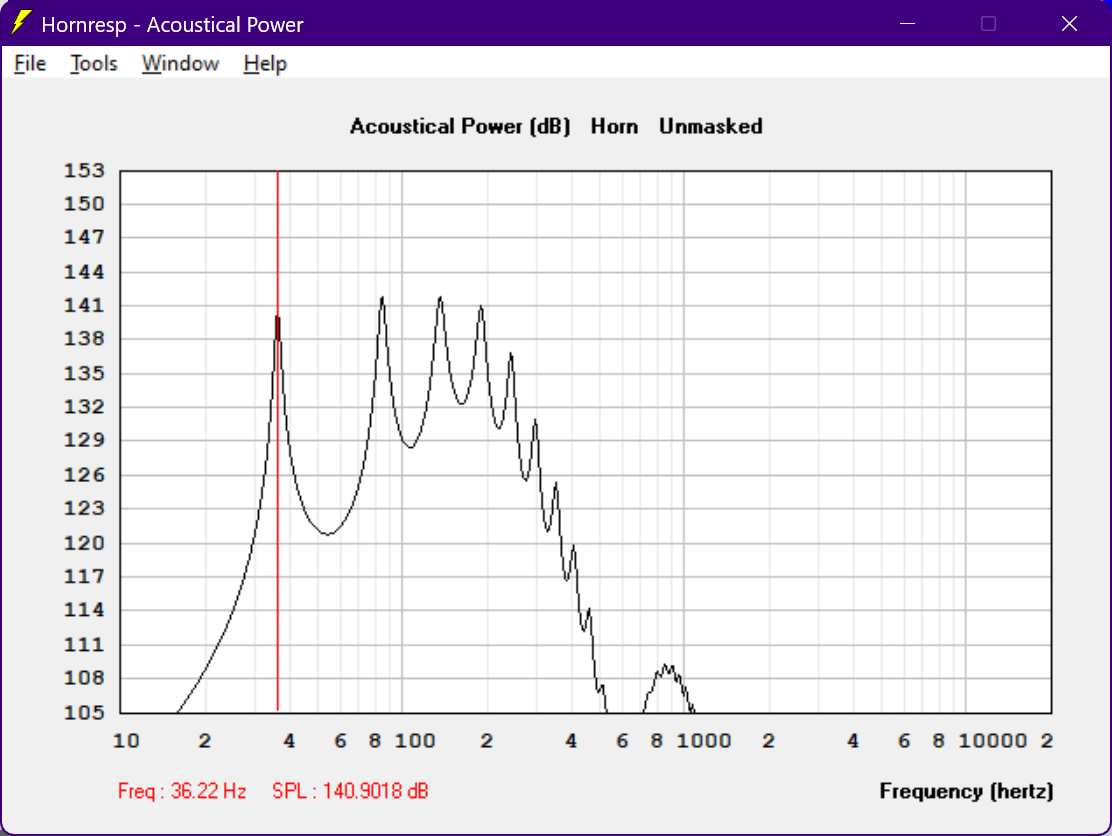Click the 'Frequency (hertz)' axis label
1112x836 pixels.
pos(966,791)
